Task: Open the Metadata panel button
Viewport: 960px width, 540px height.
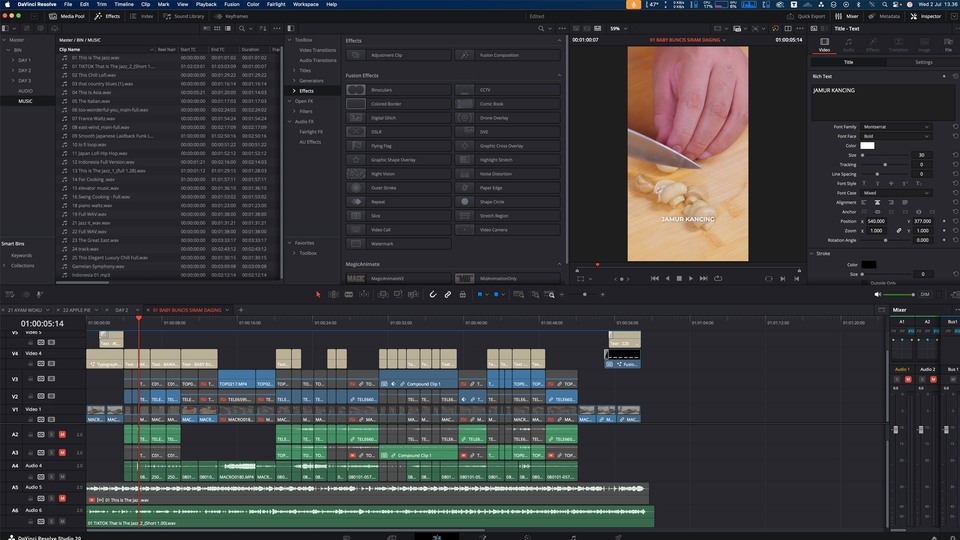Action: tap(885, 17)
